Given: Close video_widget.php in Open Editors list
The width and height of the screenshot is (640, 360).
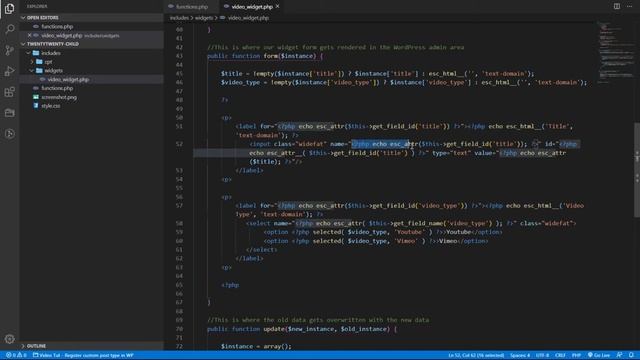Looking at the screenshot, I should (29, 36).
